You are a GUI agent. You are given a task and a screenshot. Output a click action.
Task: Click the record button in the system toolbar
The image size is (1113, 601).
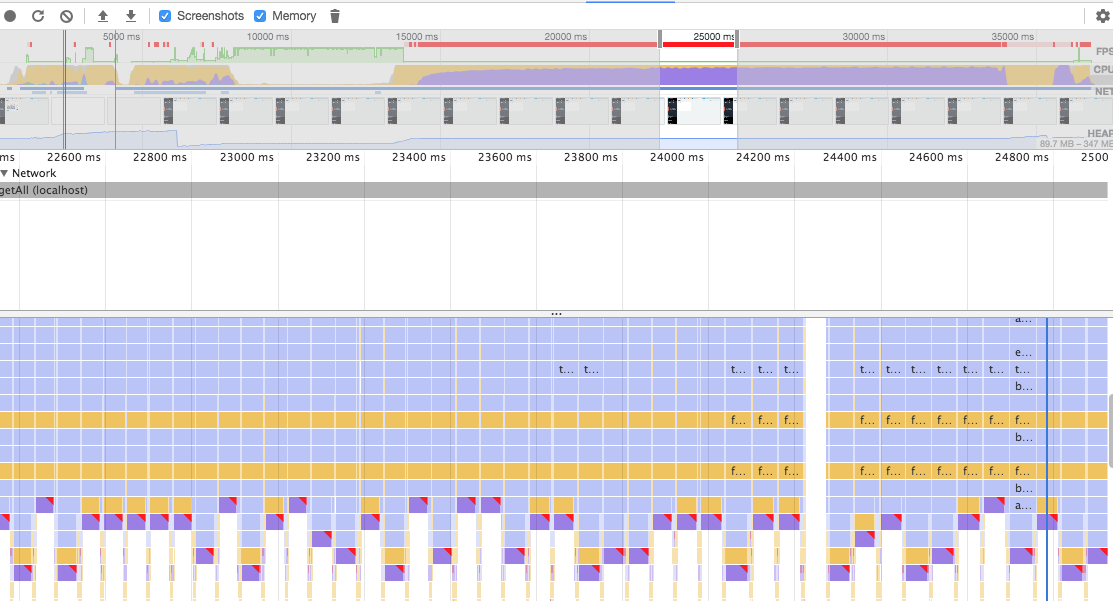coord(10,15)
